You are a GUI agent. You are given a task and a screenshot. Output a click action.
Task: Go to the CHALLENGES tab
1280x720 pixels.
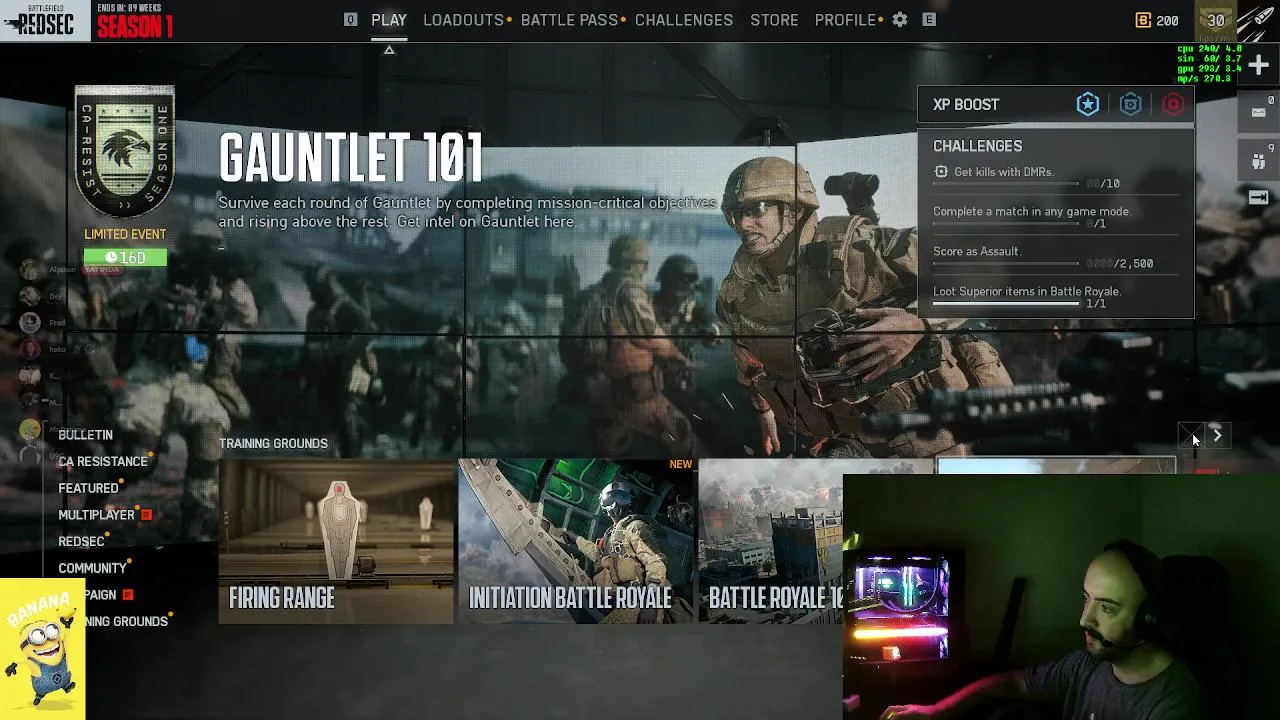click(684, 20)
